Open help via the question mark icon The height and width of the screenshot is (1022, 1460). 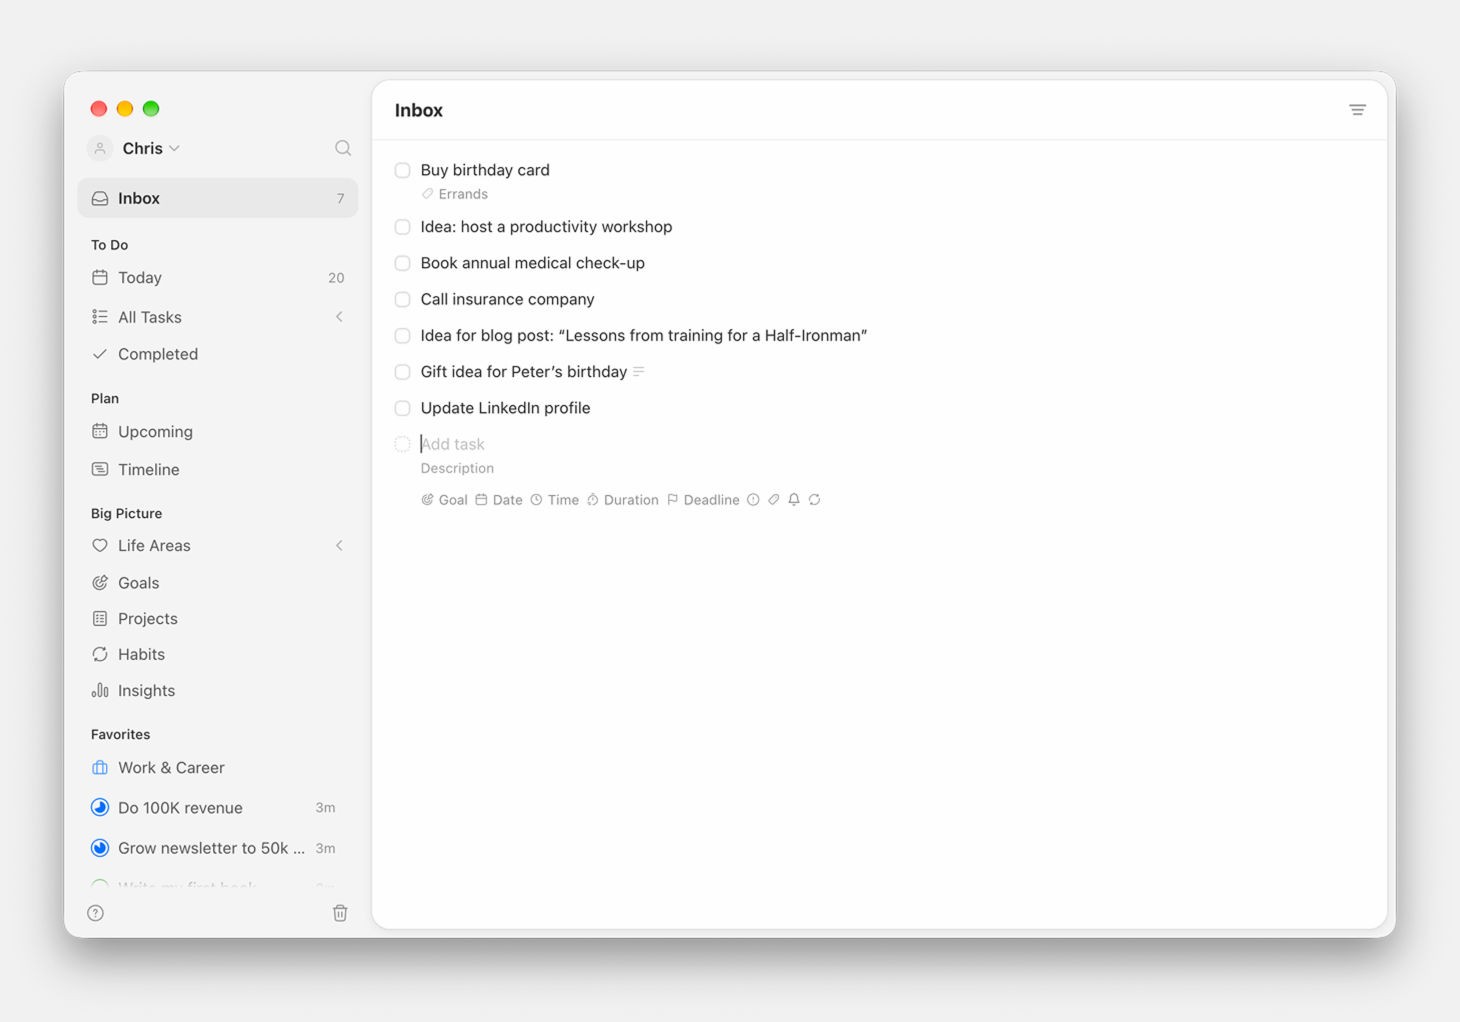[x=96, y=913]
